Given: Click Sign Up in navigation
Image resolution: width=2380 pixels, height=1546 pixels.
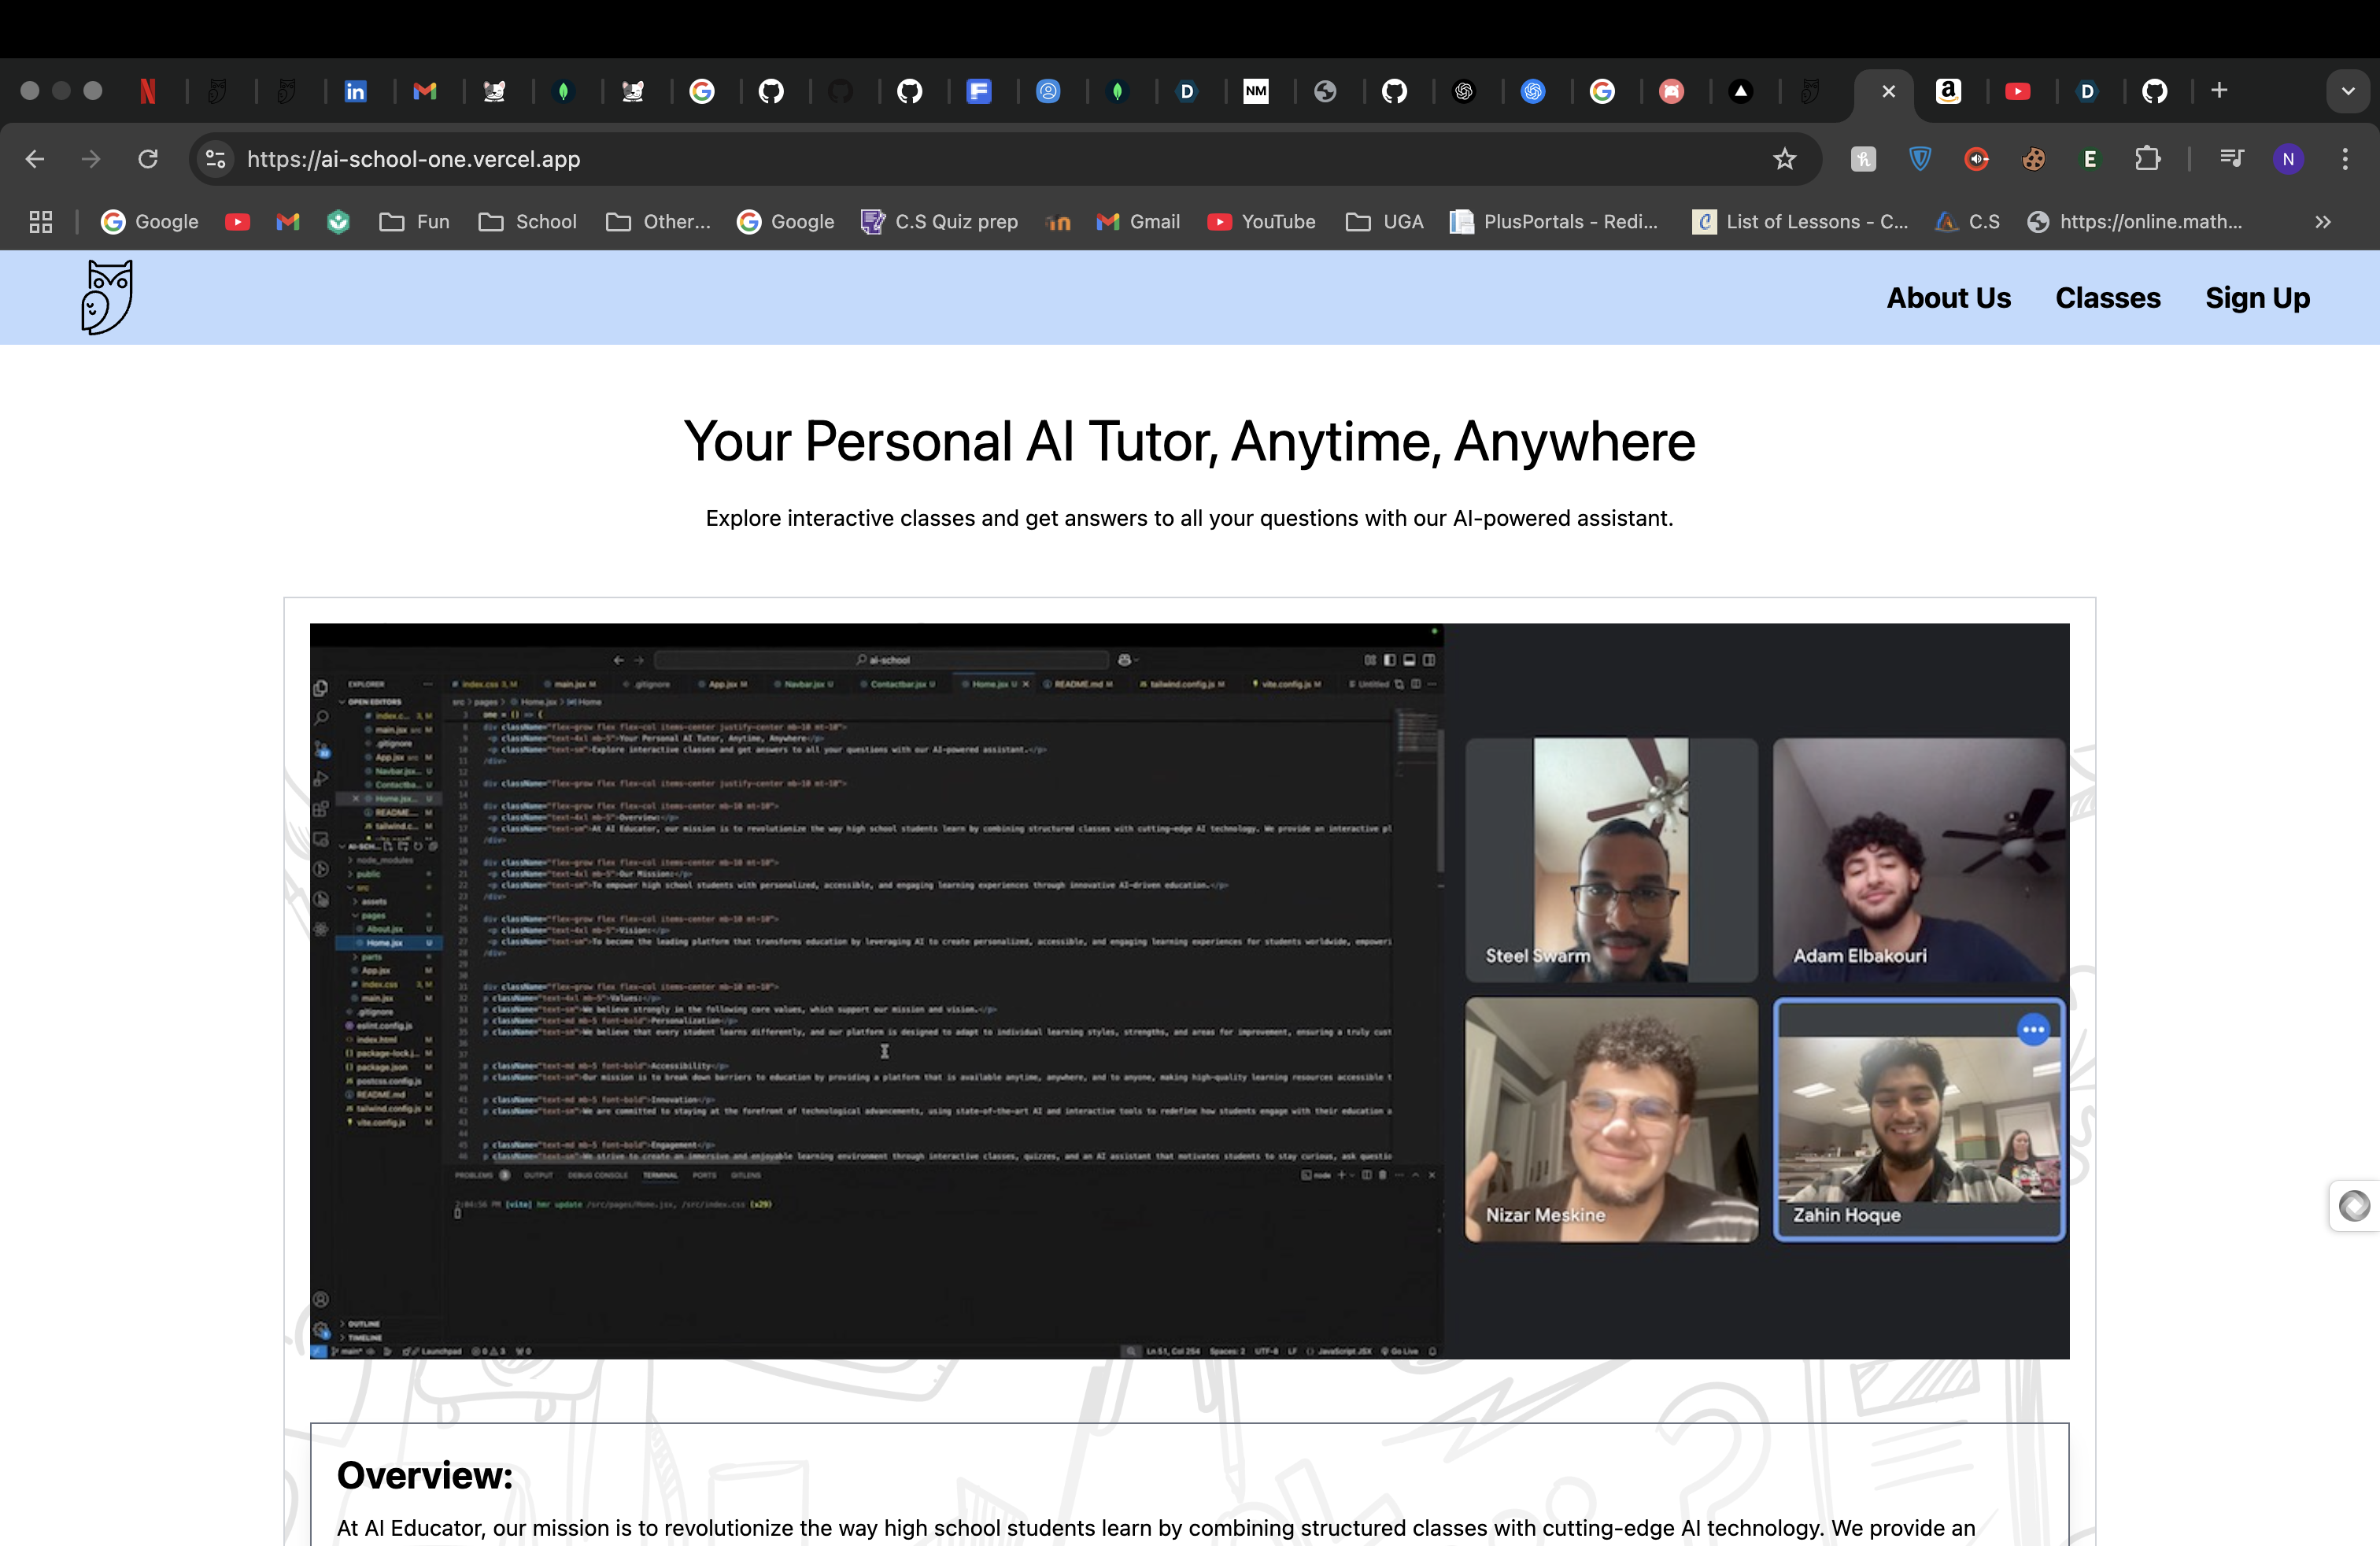Looking at the screenshot, I should pos(2257,298).
